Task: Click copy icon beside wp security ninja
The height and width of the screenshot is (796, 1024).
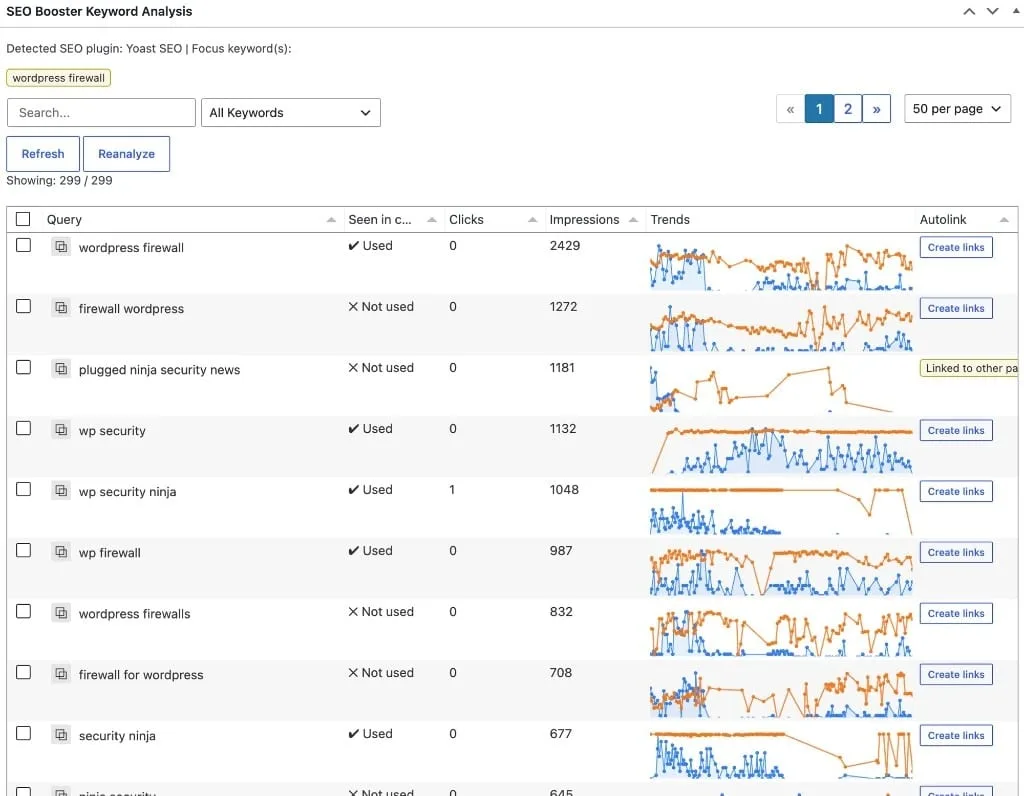Action: point(61,491)
